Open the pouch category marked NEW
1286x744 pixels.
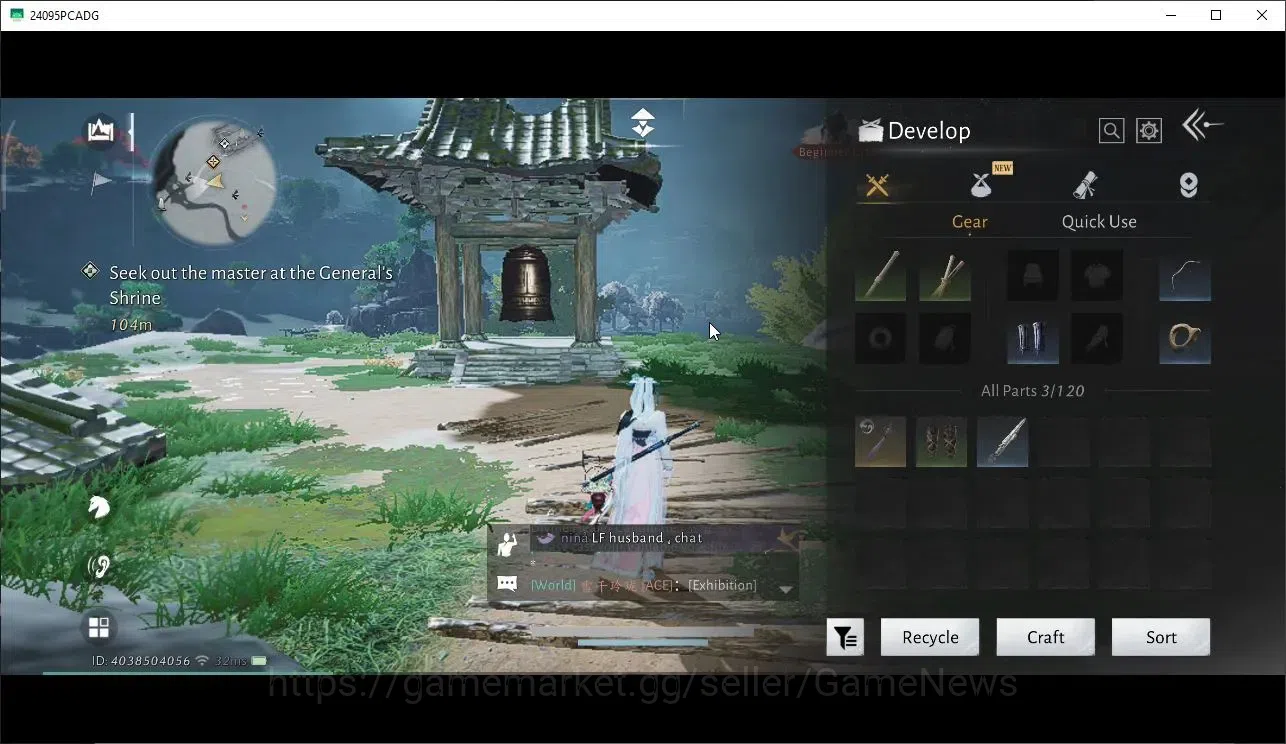(981, 185)
